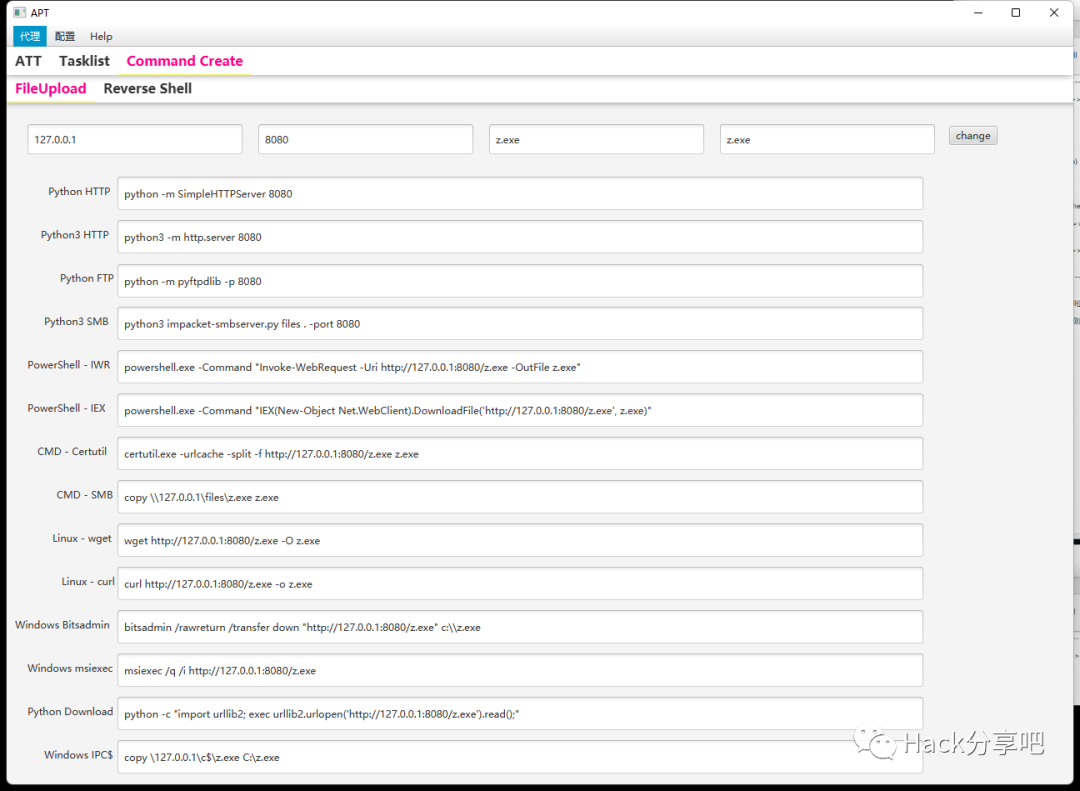1080x791 pixels.
Task: Click the CMD - SMB command field
Action: pyautogui.click(x=520, y=497)
